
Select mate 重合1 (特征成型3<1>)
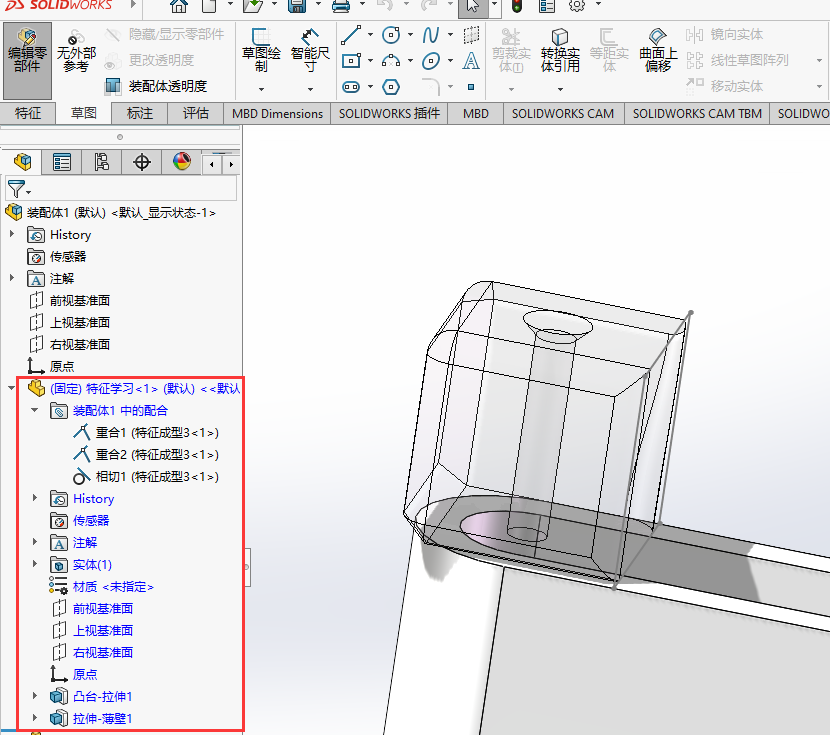click(146, 432)
